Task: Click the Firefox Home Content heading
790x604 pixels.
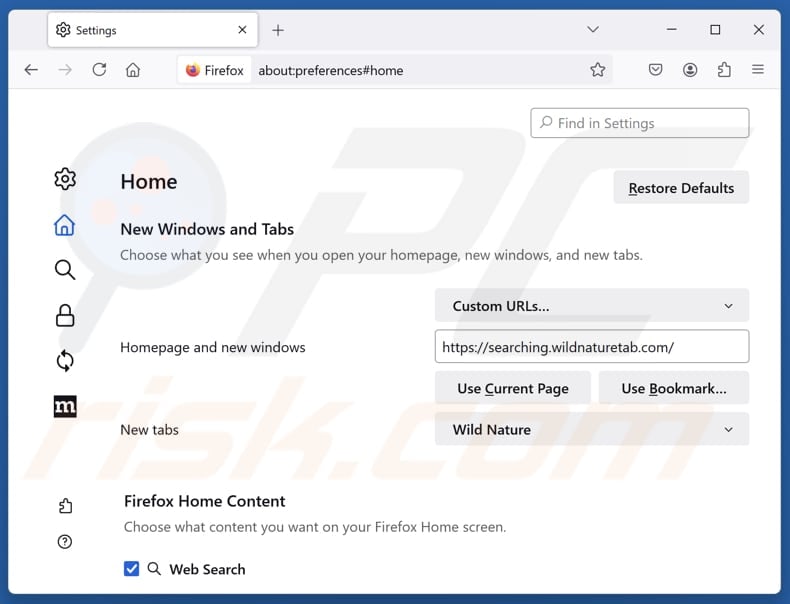Action: click(205, 501)
